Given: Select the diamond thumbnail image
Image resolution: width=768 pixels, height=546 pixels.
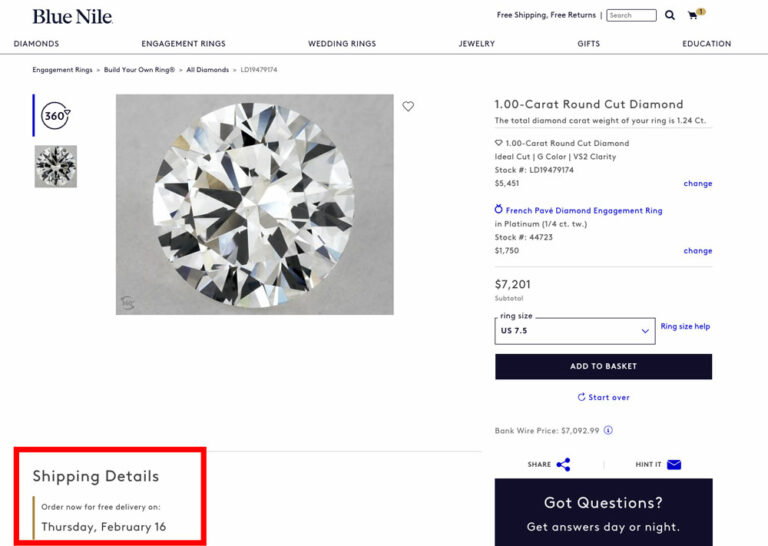Looking at the screenshot, I should [x=56, y=166].
